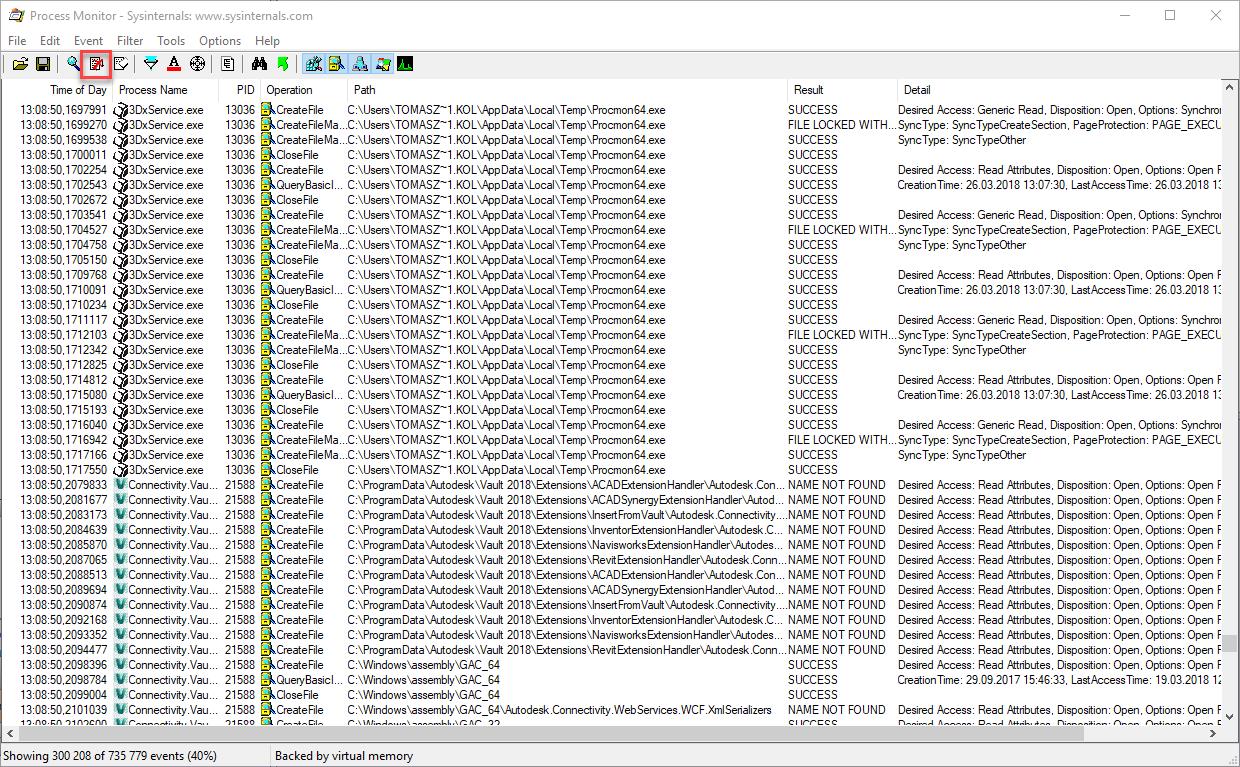Open the Tools menu
The height and width of the screenshot is (767, 1240).
[171, 41]
